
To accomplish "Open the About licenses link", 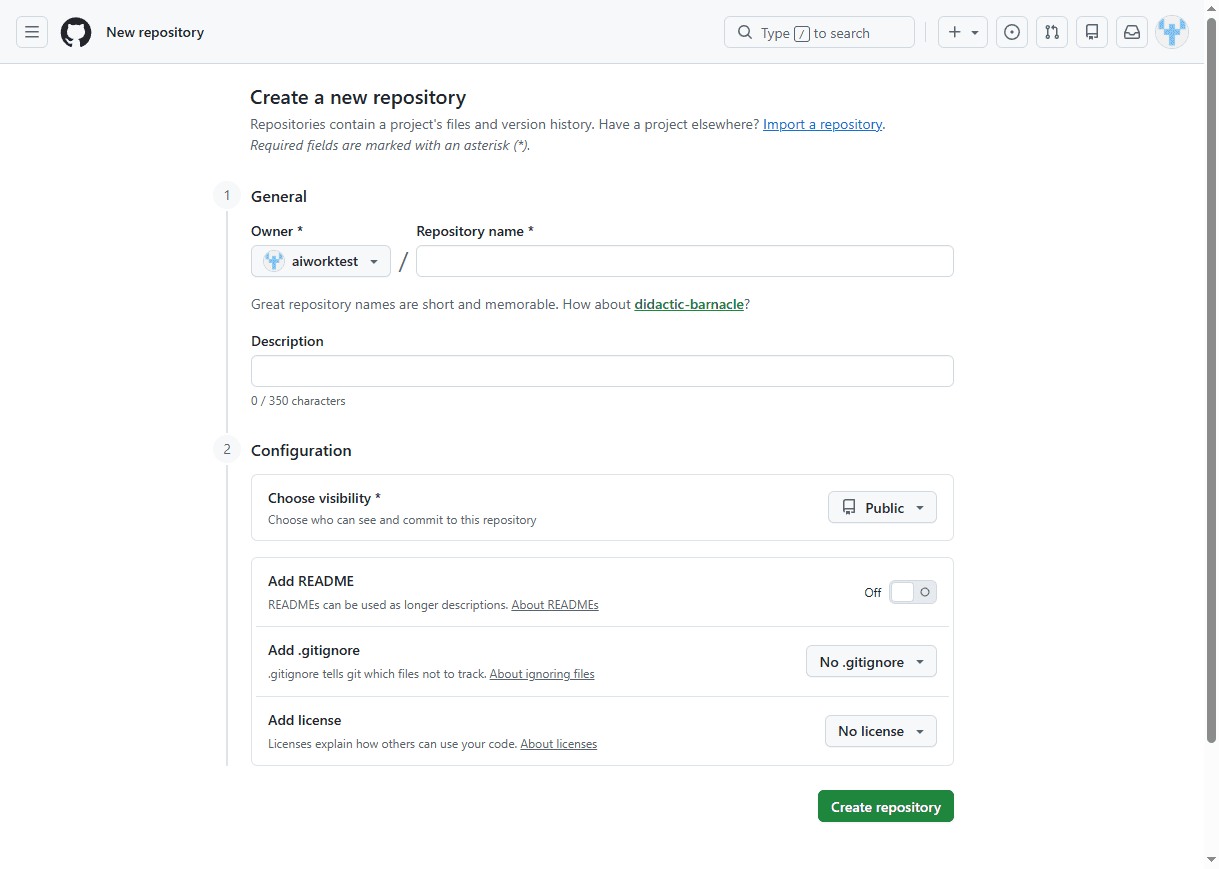I will (x=559, y=744).
